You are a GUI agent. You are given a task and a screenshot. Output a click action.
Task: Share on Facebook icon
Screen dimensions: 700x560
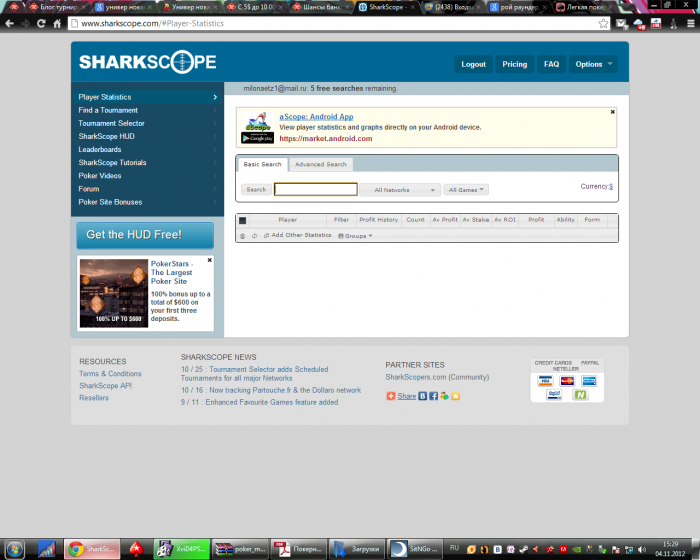433,396
